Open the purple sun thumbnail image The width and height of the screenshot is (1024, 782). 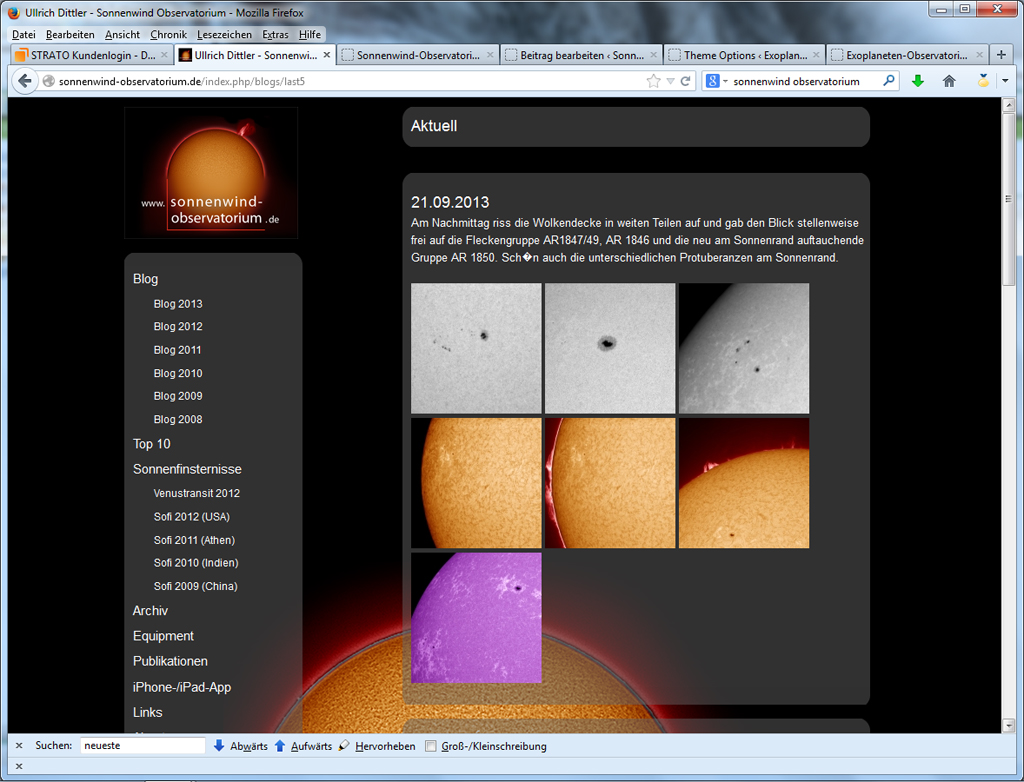(476, 617)
